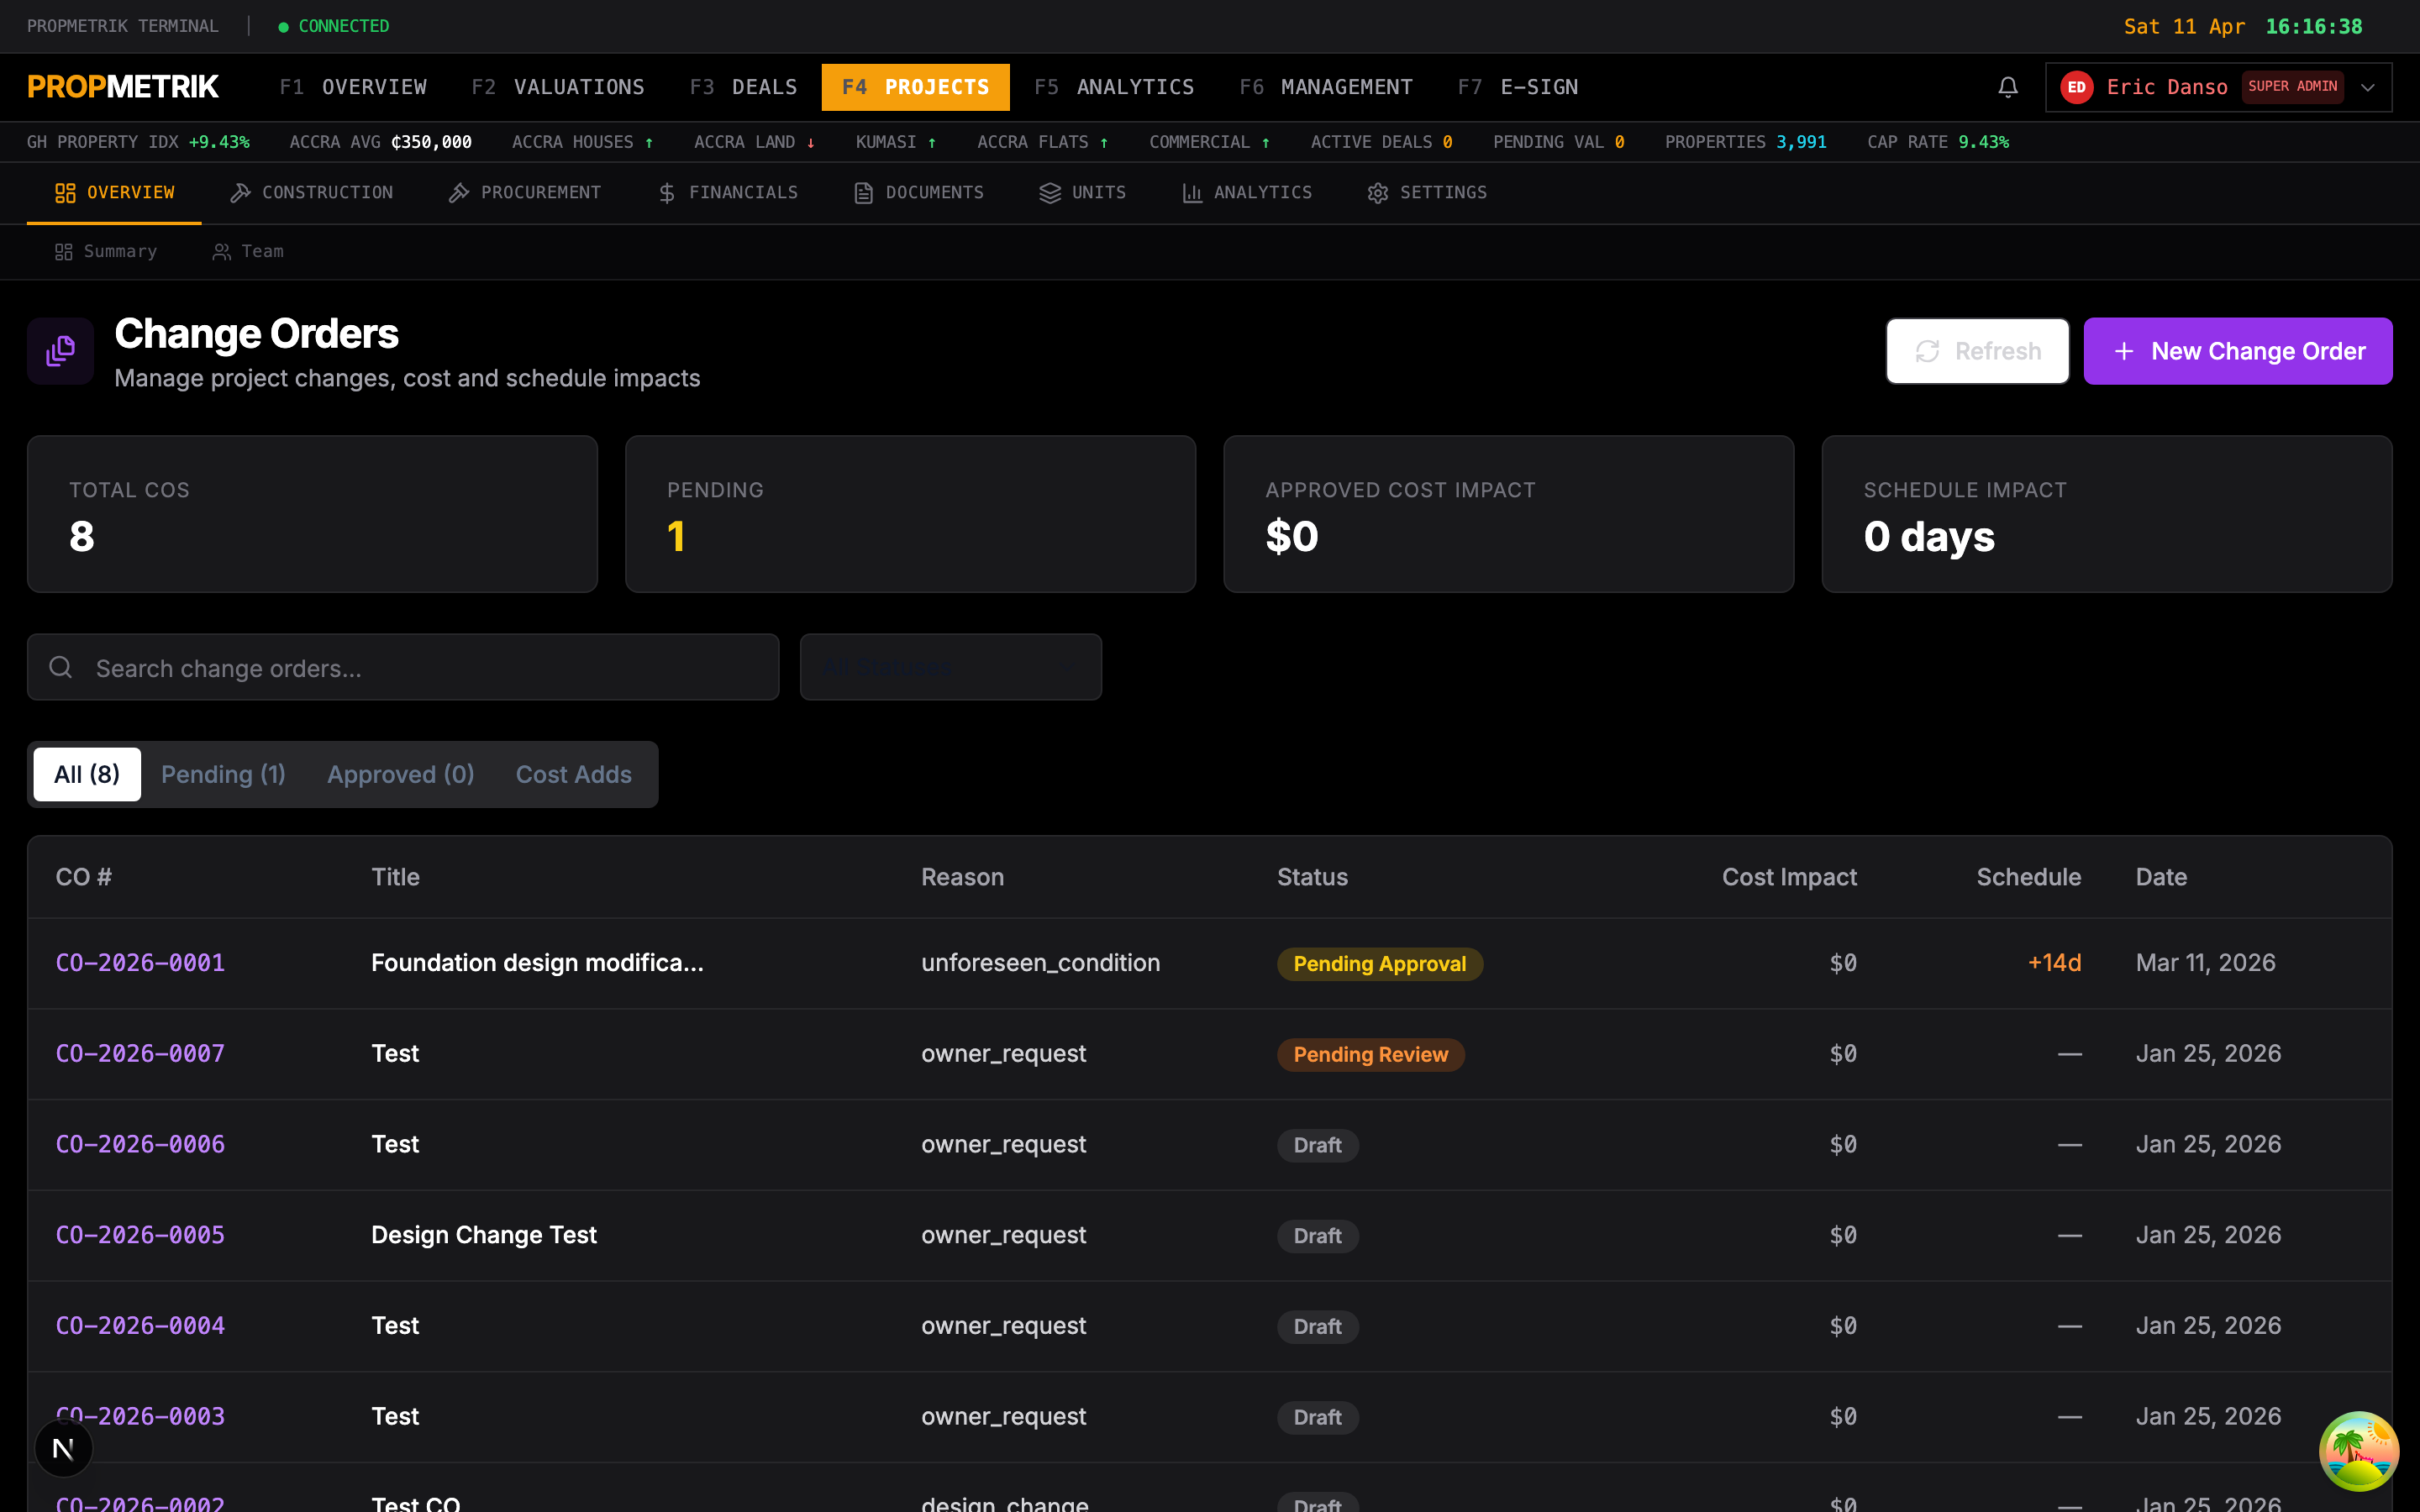Screen dimensions: 2420x1512
Task: Expand the Eric Danso user menu chevron
Action: tap(2368, 87)
